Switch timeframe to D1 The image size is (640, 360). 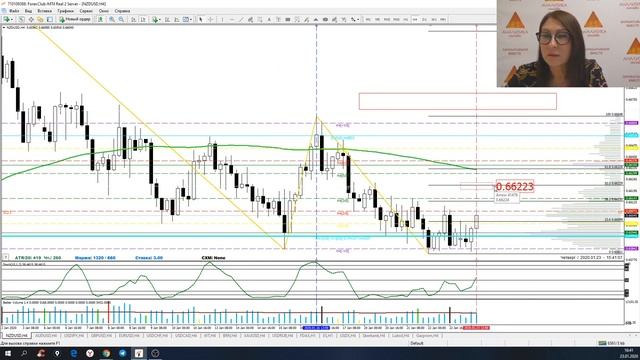coord(424,19)
